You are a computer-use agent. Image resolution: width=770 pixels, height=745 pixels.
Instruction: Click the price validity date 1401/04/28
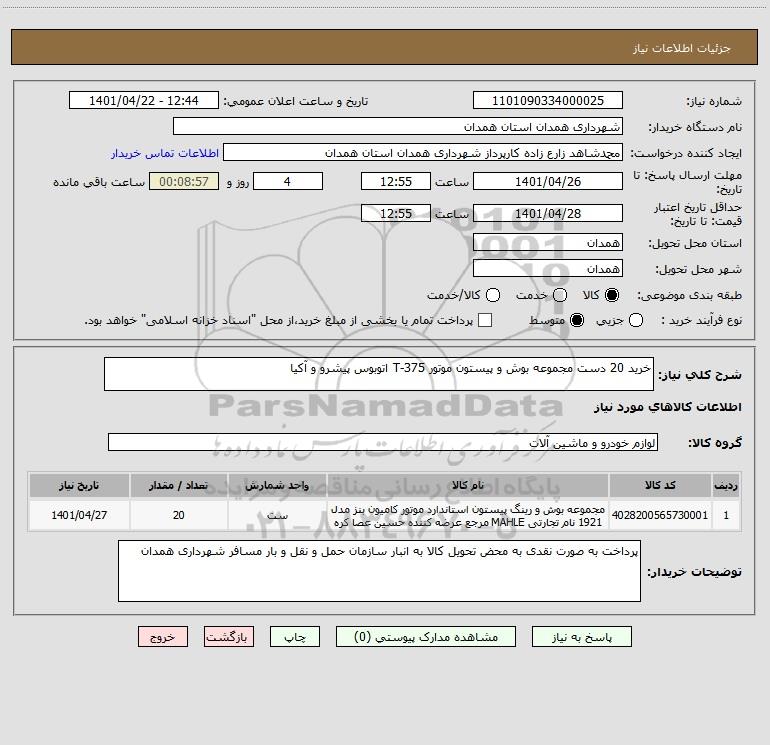(x=548, y=213)
